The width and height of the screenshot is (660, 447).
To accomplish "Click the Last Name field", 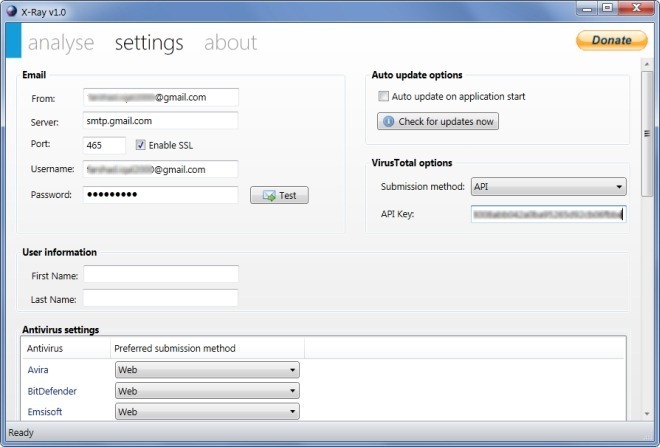I will tap(160, 298).
